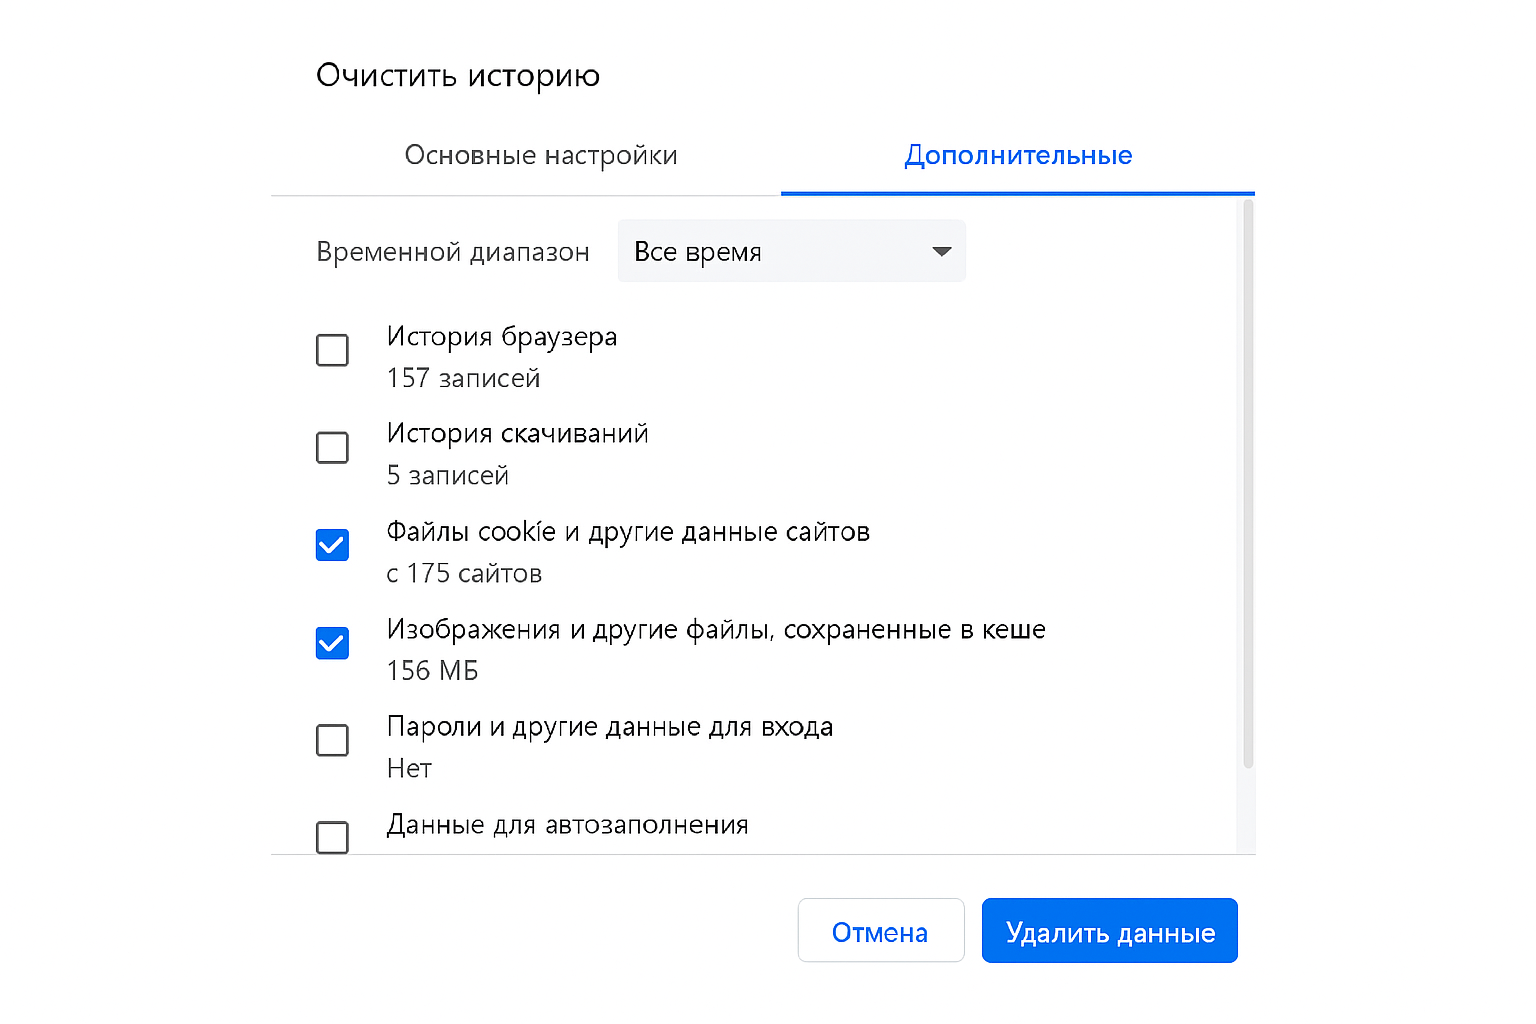Click the 5 записей downloads count
This screenshot has width=1536, height=1024.
point(447,475)
